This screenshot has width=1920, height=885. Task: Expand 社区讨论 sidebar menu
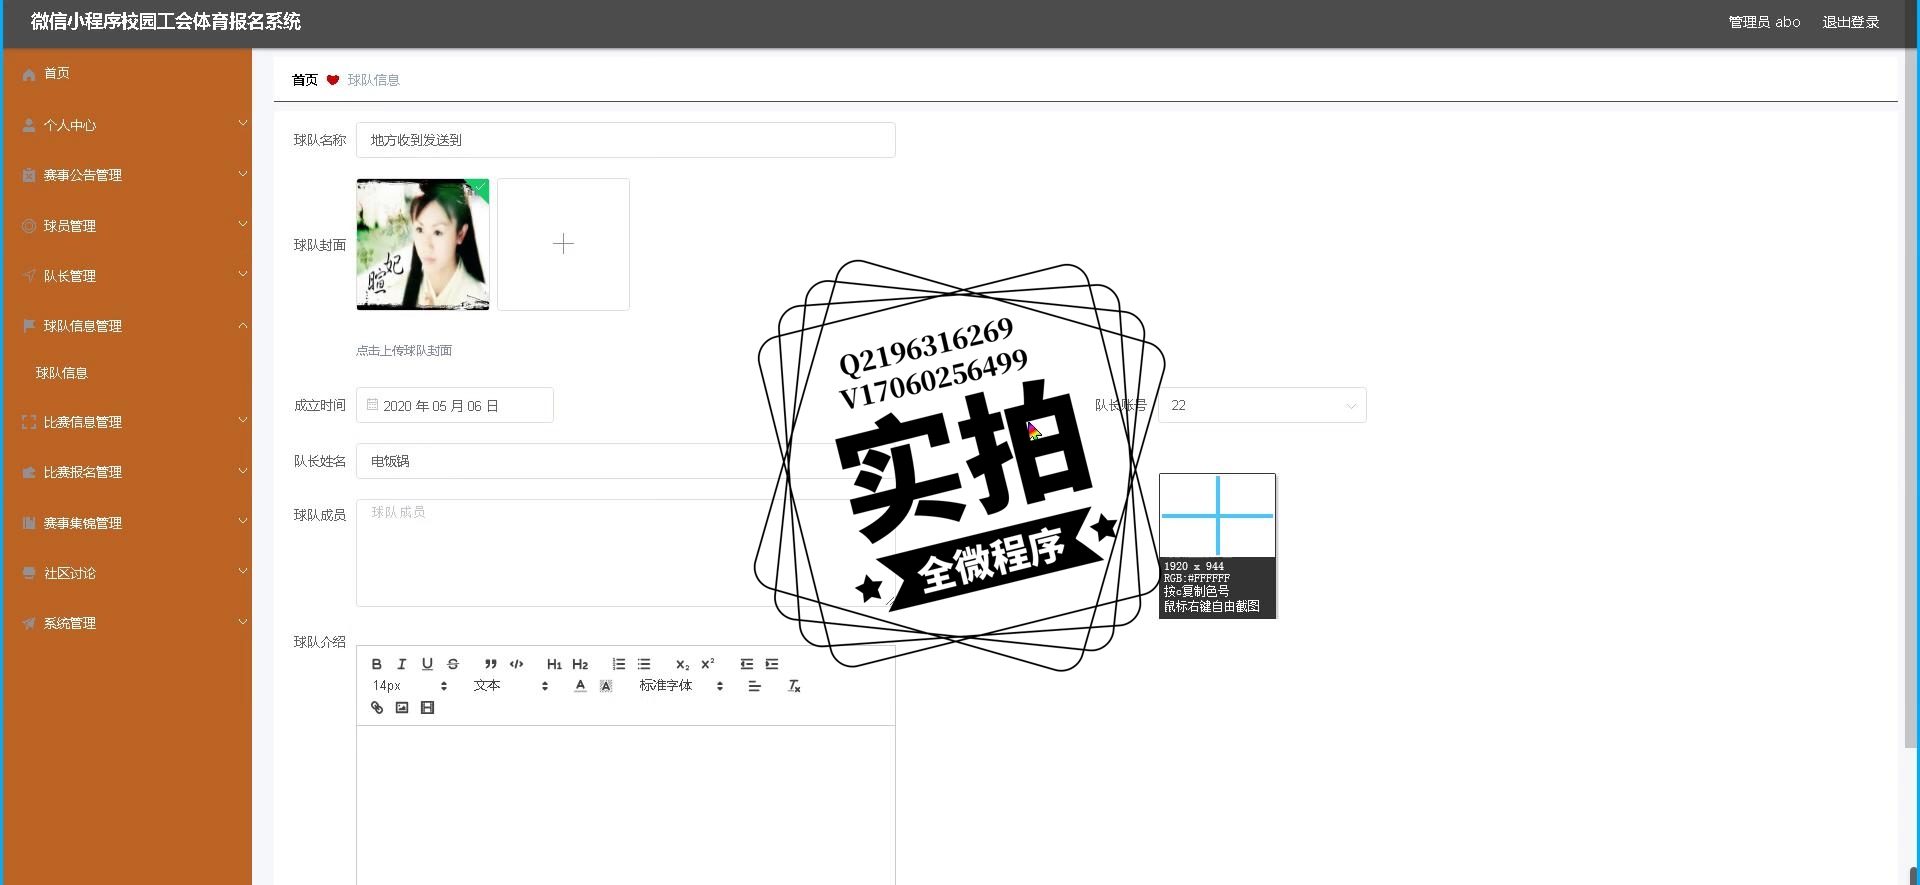127,573
